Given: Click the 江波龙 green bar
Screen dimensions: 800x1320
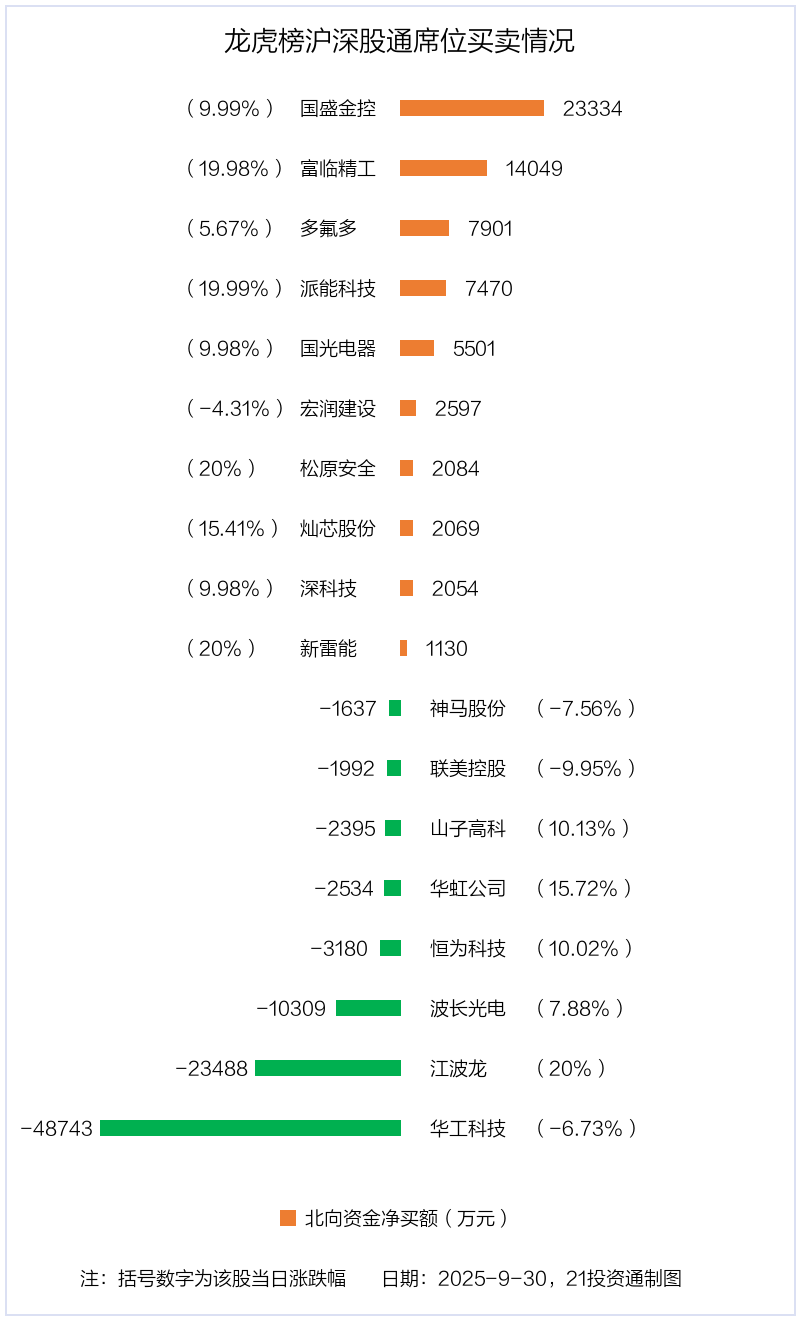Looking at the screenshot, I should (x=327, y=1068).
